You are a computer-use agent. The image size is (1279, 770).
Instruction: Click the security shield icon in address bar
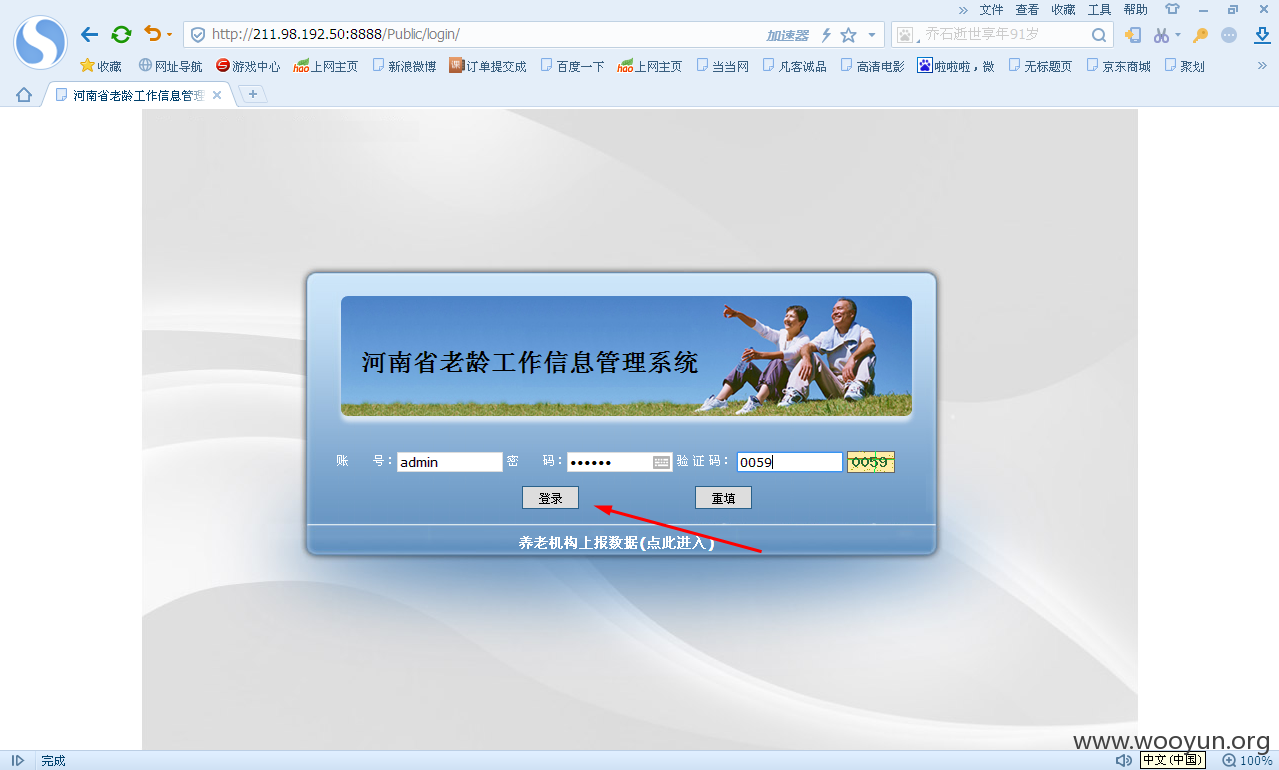[198, 35]
